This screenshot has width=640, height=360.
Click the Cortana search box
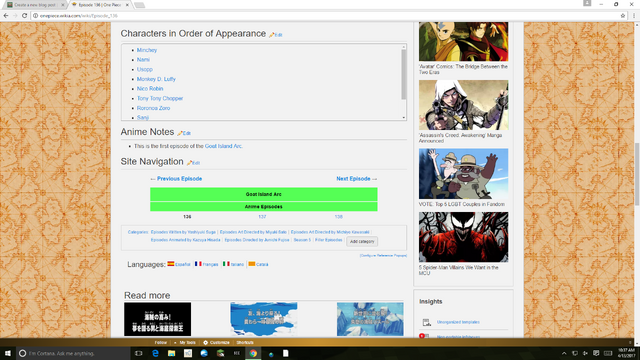point(73,353)
